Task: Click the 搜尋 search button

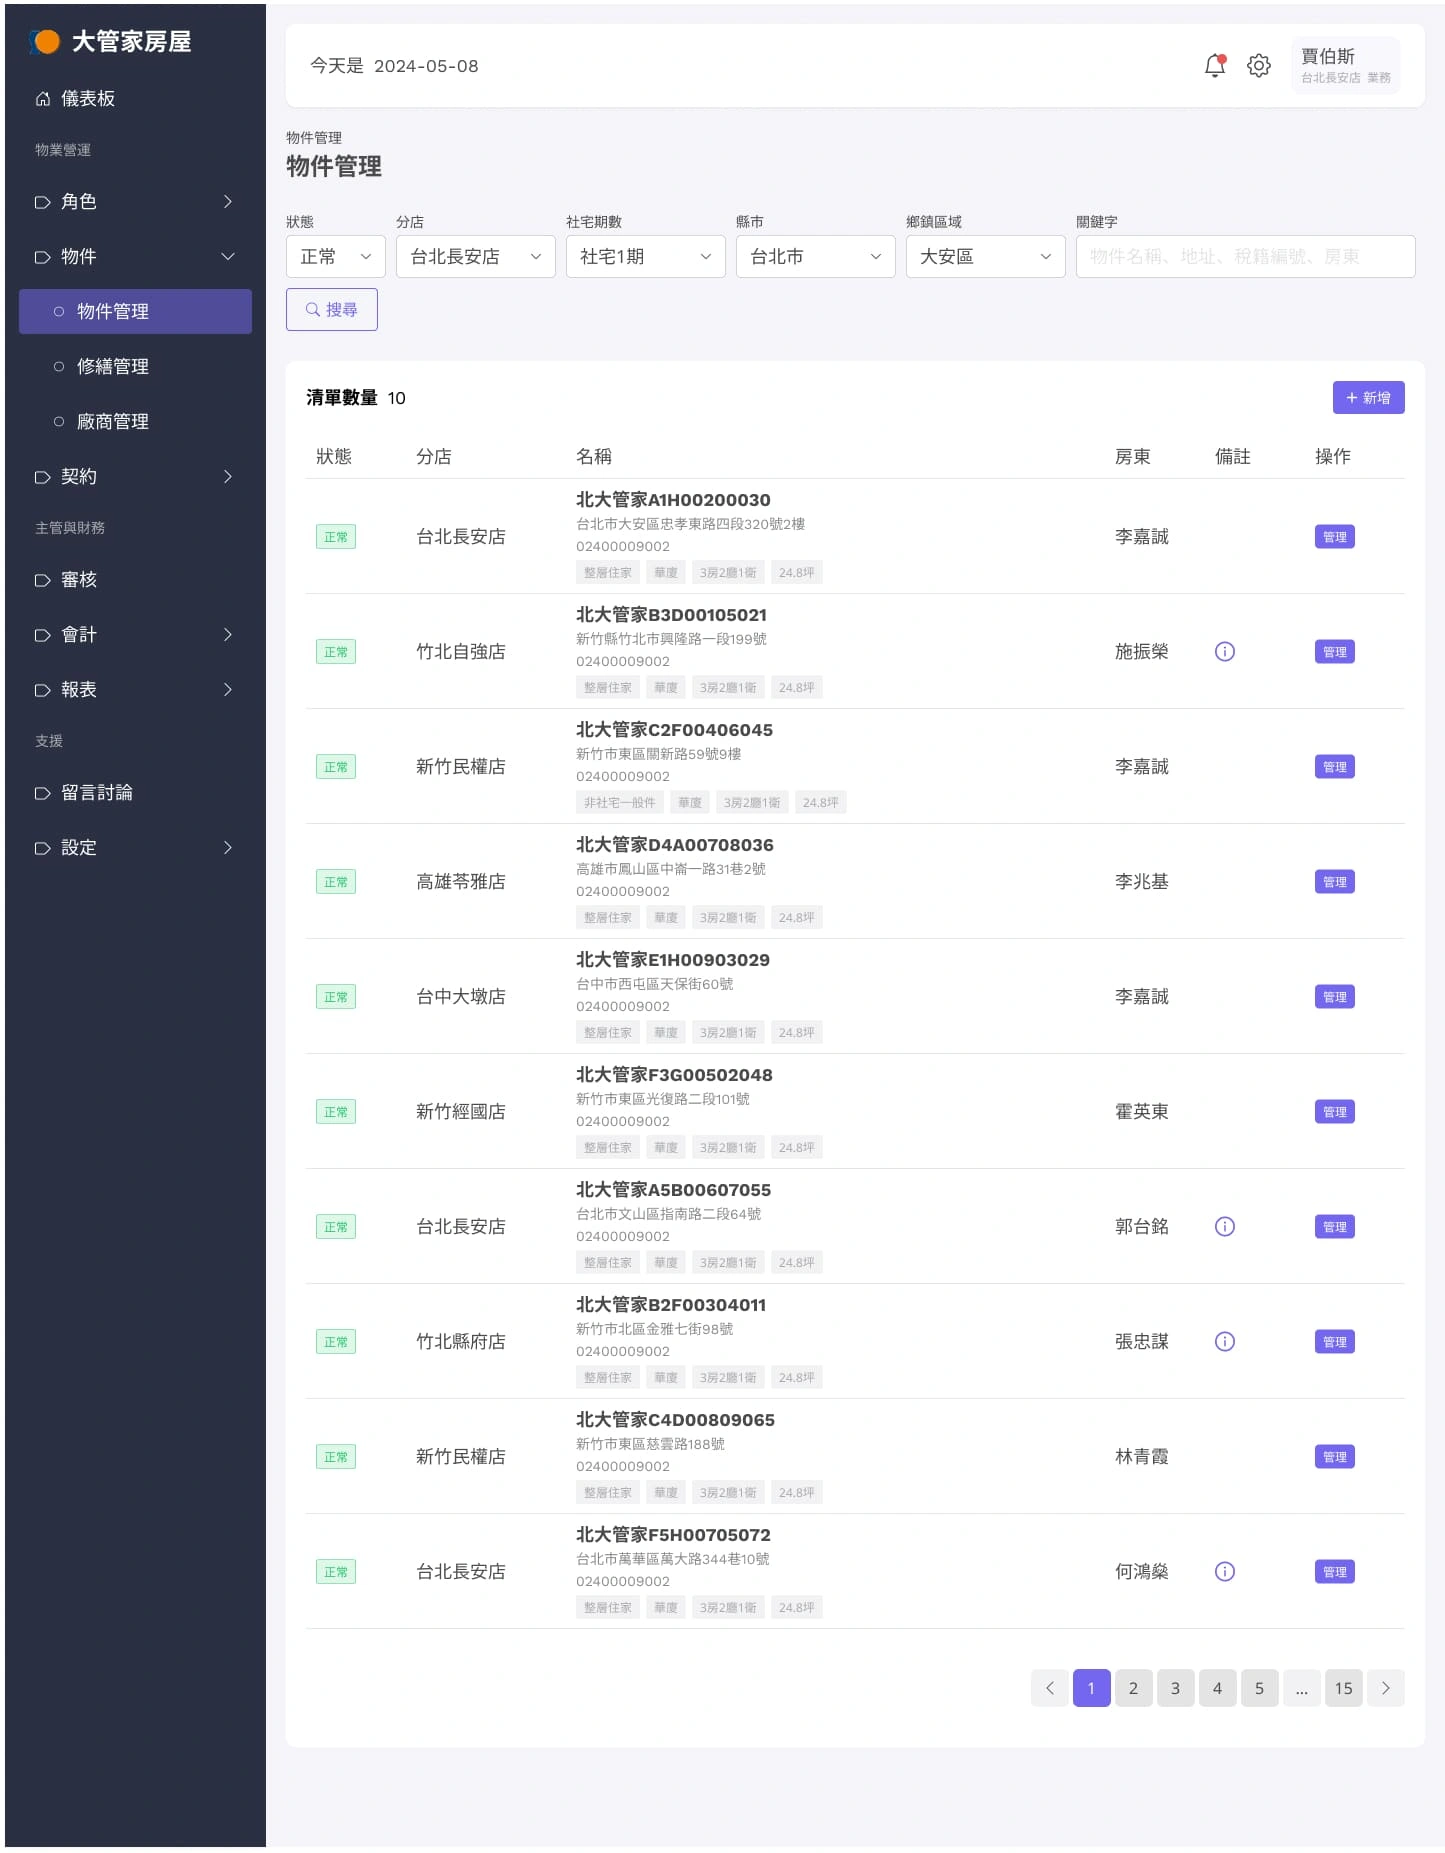Action: tap(331, 310)
